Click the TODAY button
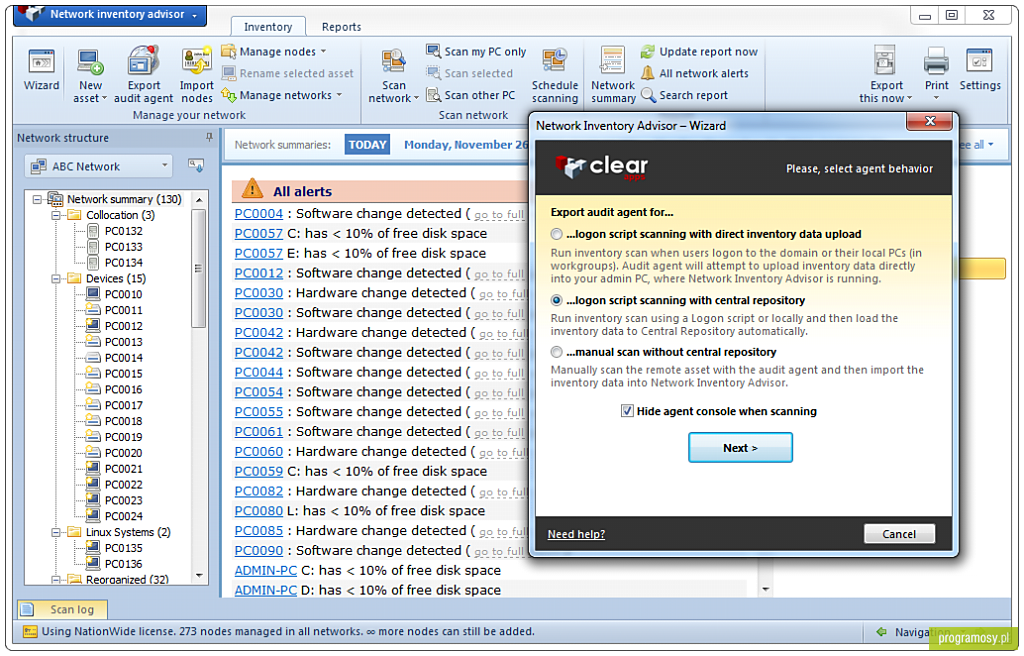1024x656 pixels. [367, 144]
